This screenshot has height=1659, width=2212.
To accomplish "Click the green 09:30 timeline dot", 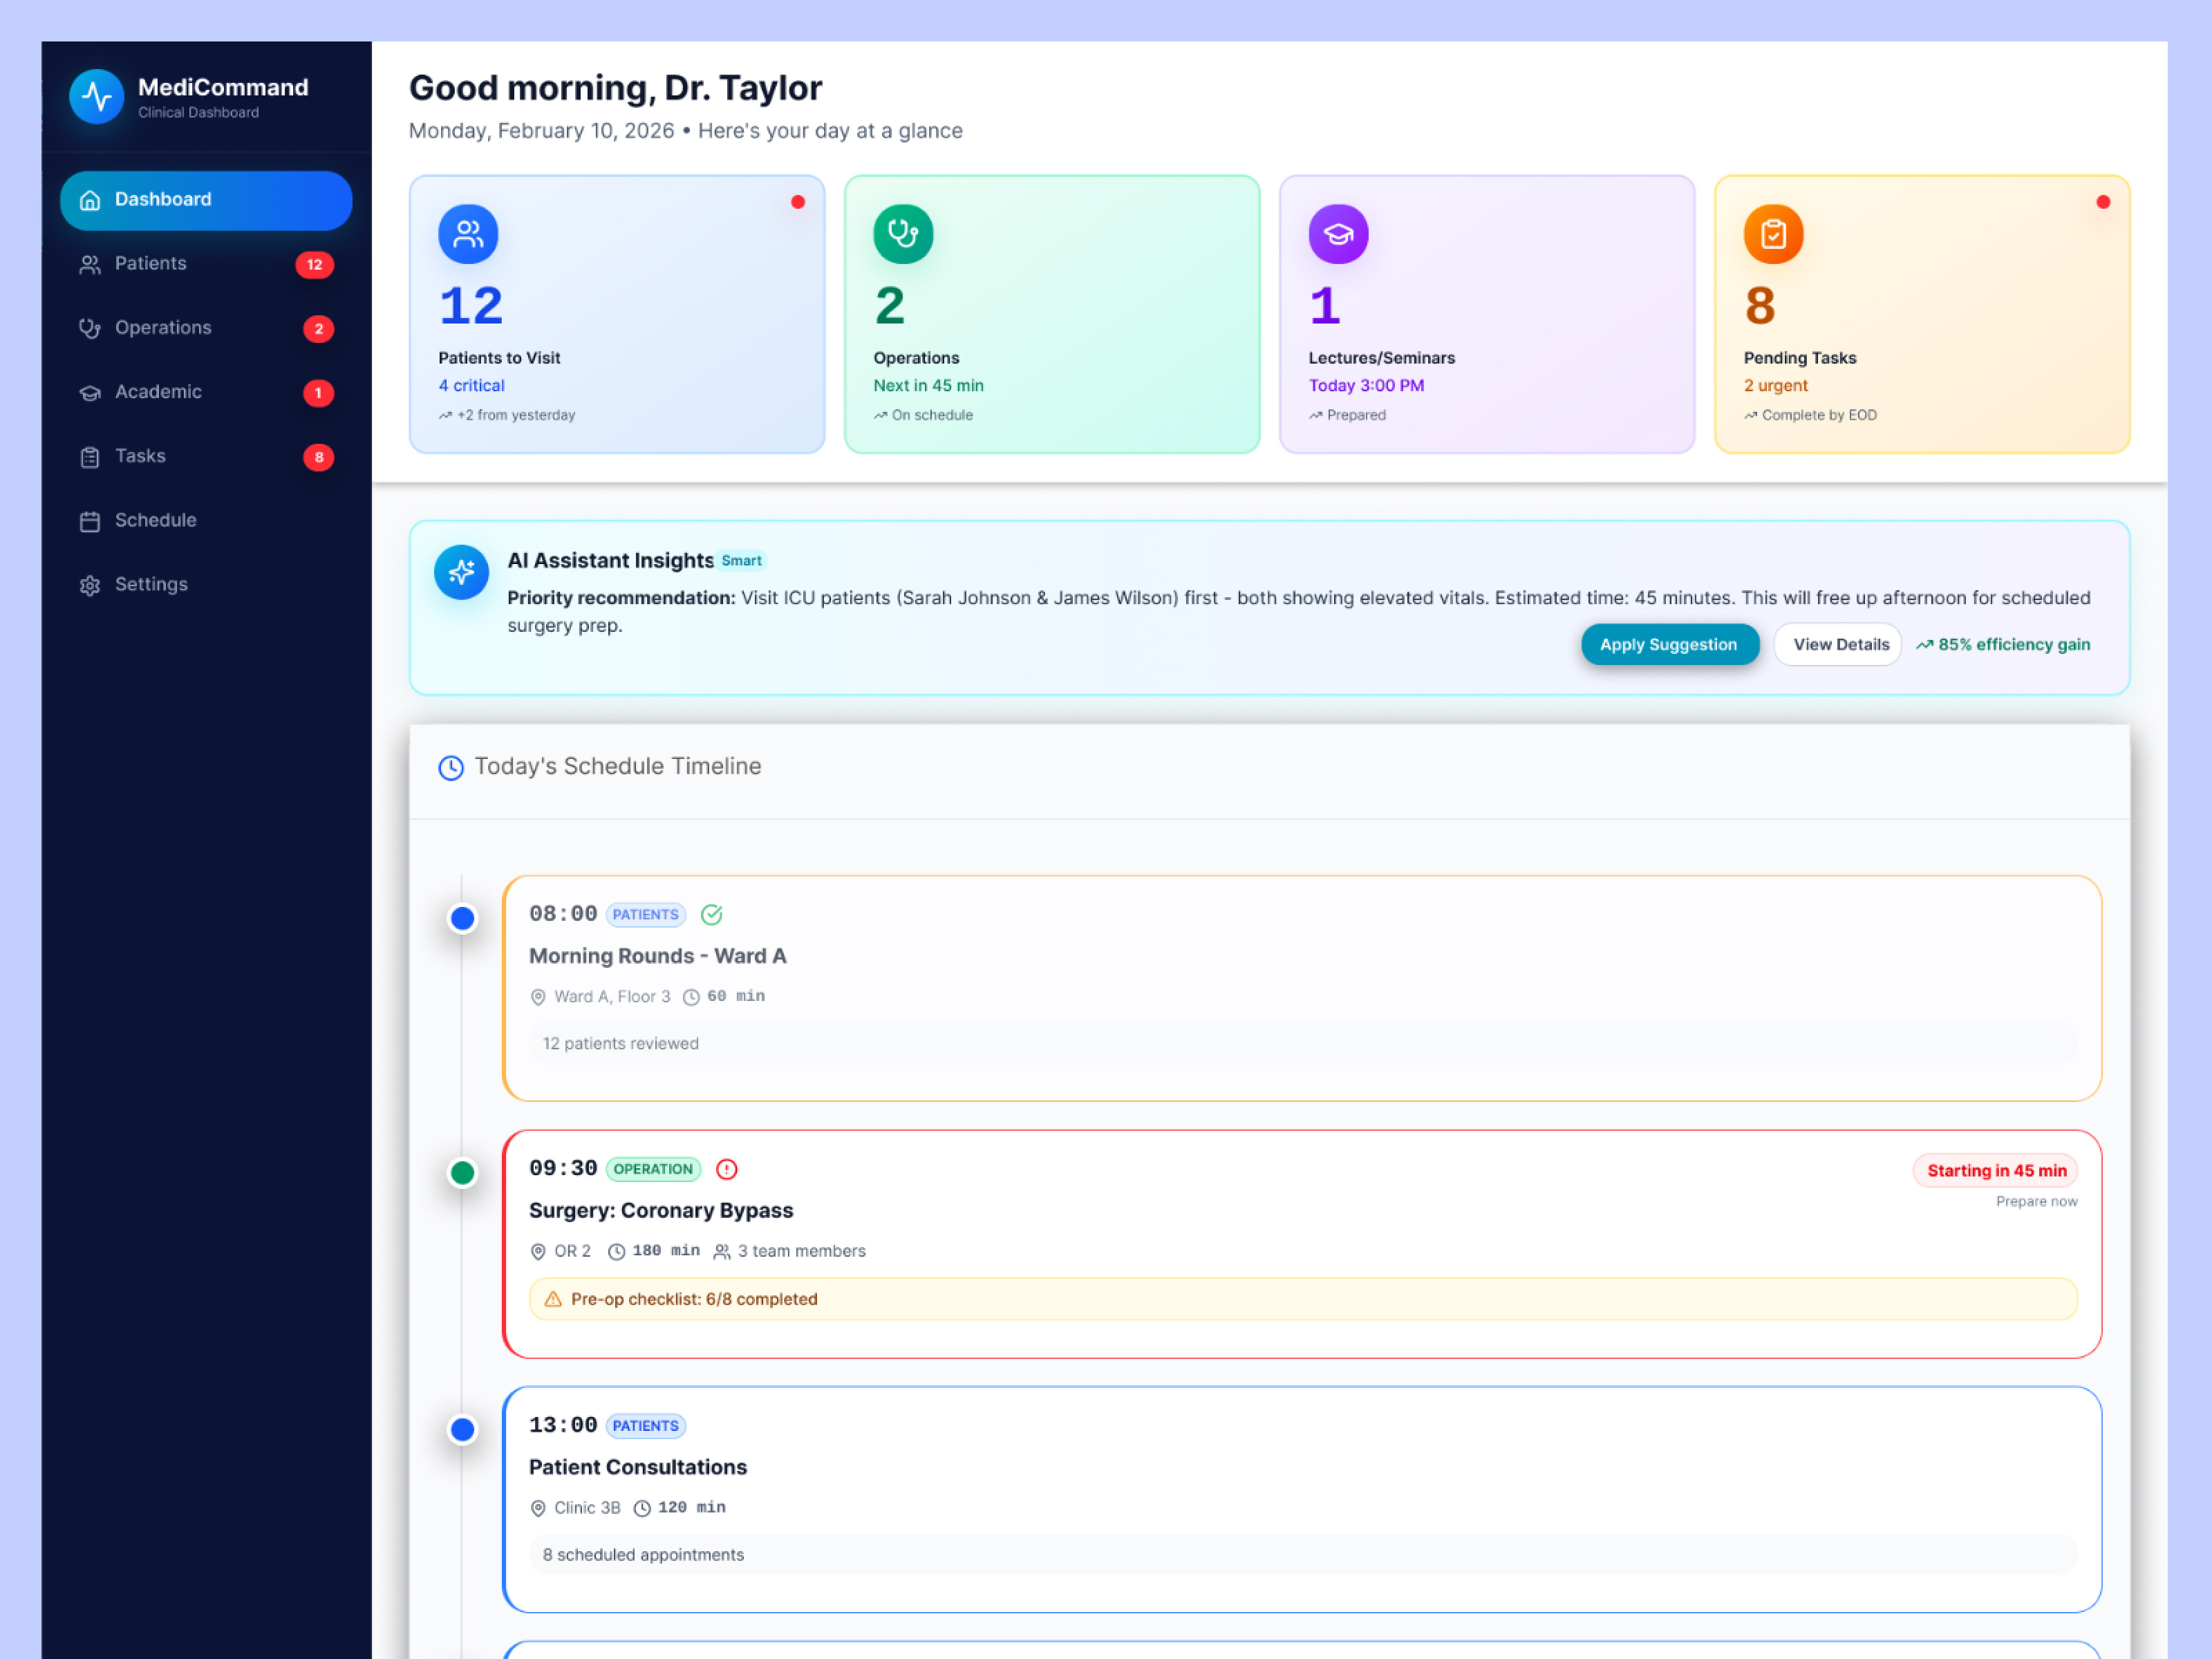I will tap(462, 1172).
